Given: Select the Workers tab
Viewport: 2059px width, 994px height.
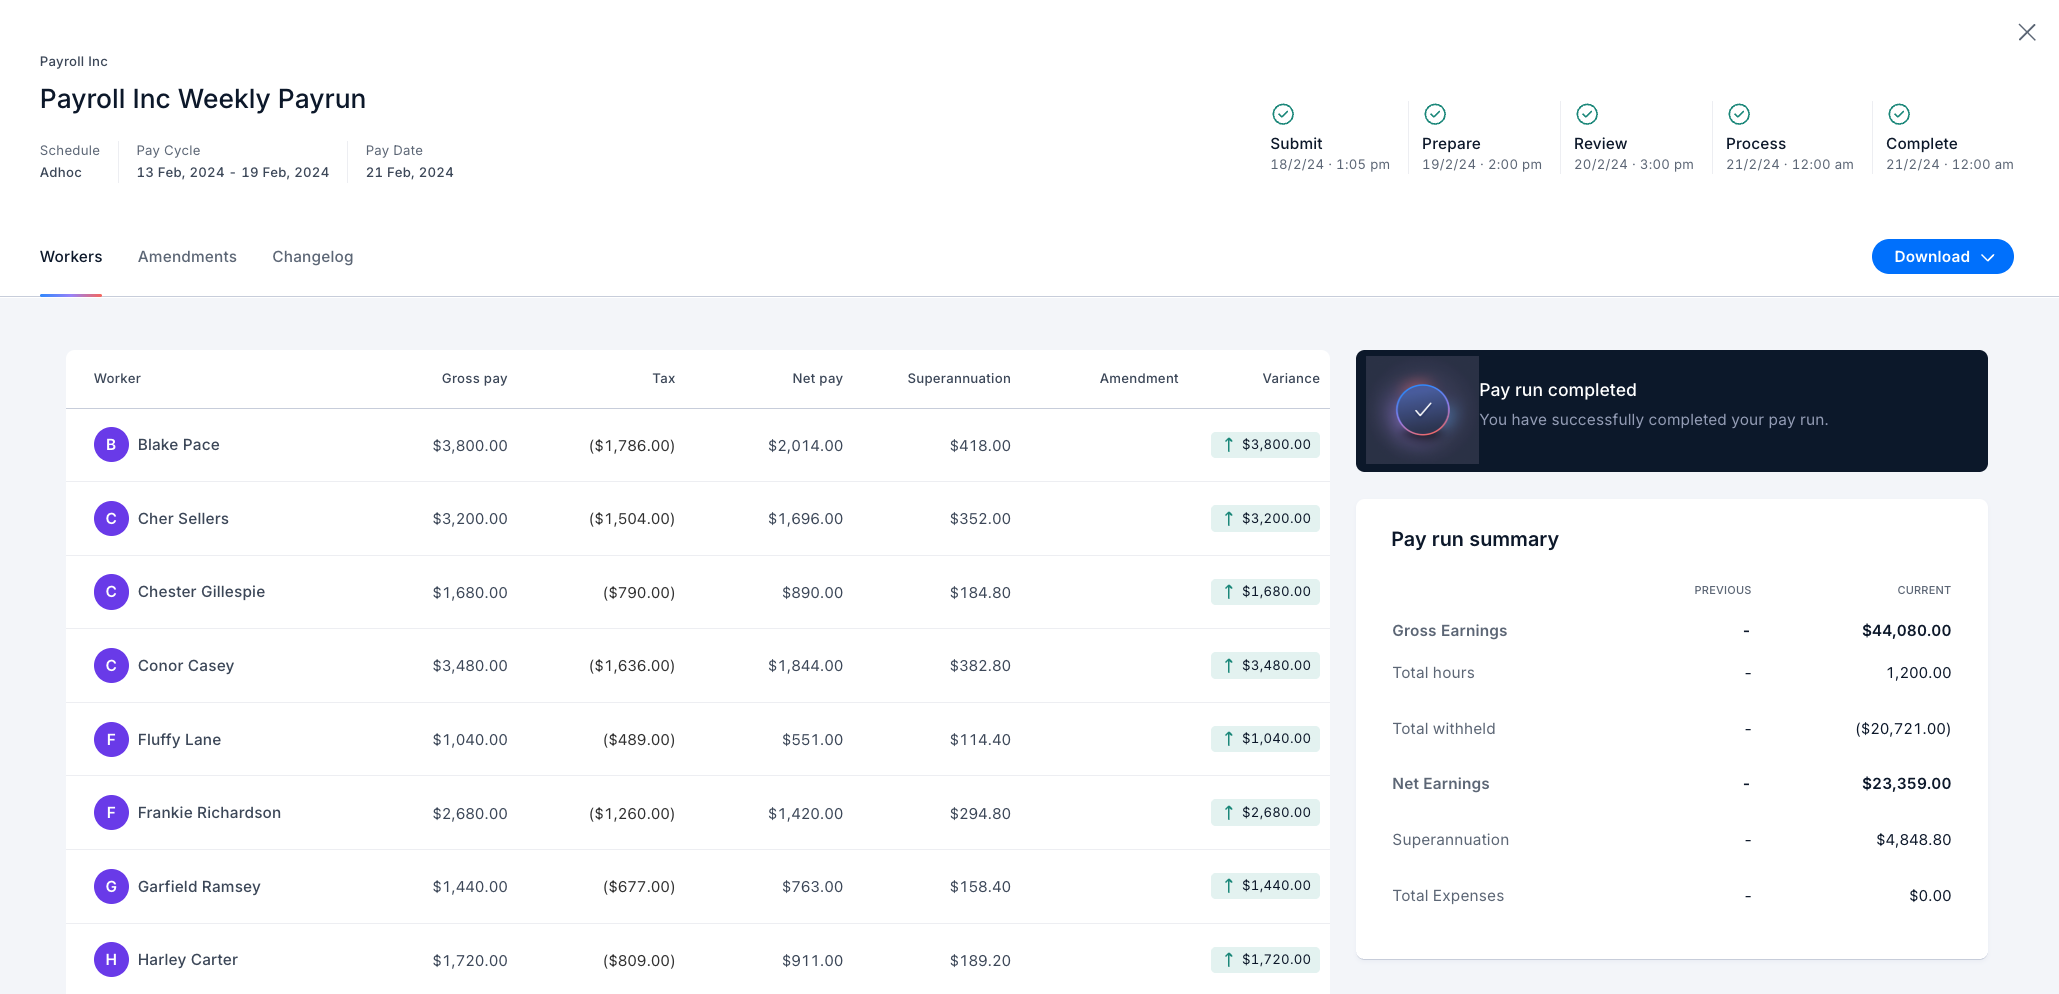Looking at the screenshot, I should [x=71, y=257].
